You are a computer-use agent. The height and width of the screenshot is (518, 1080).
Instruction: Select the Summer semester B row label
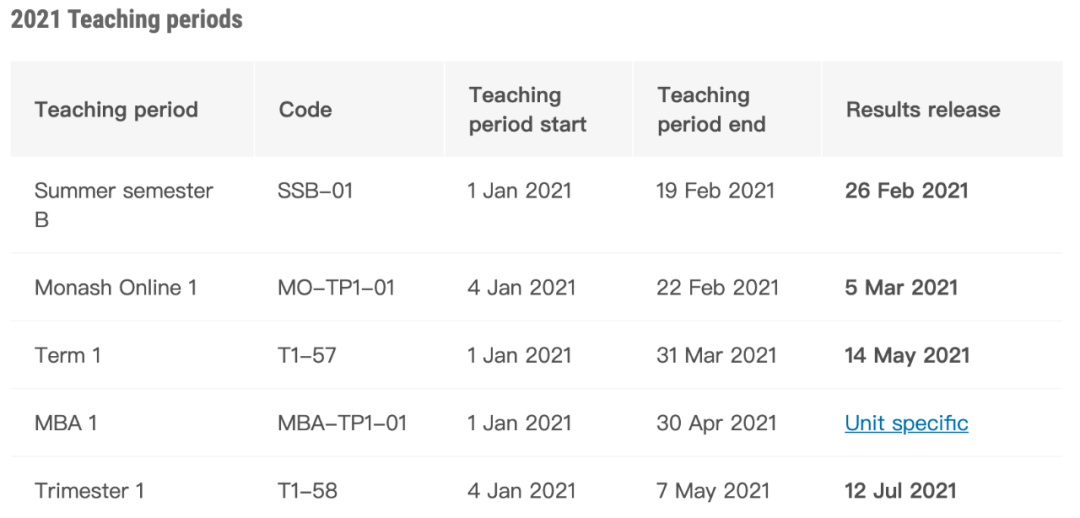(124, 205)
